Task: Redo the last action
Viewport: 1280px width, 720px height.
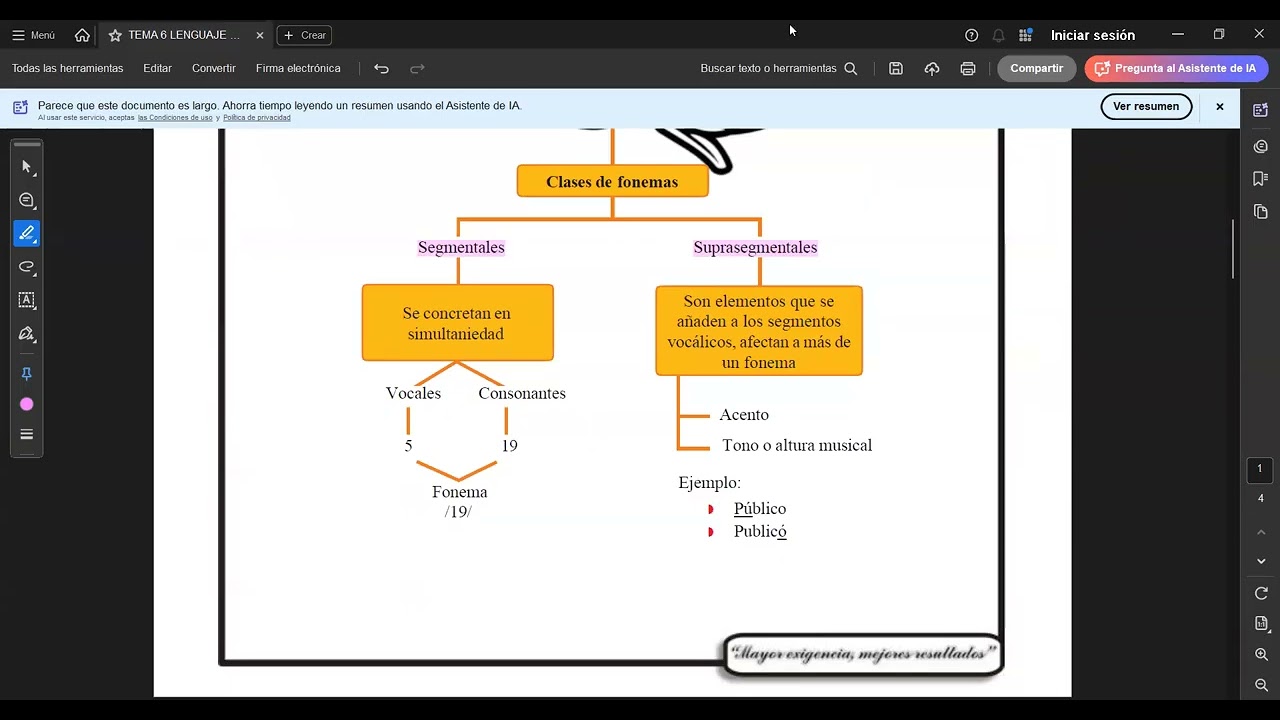Action: [x=418, y=68]
